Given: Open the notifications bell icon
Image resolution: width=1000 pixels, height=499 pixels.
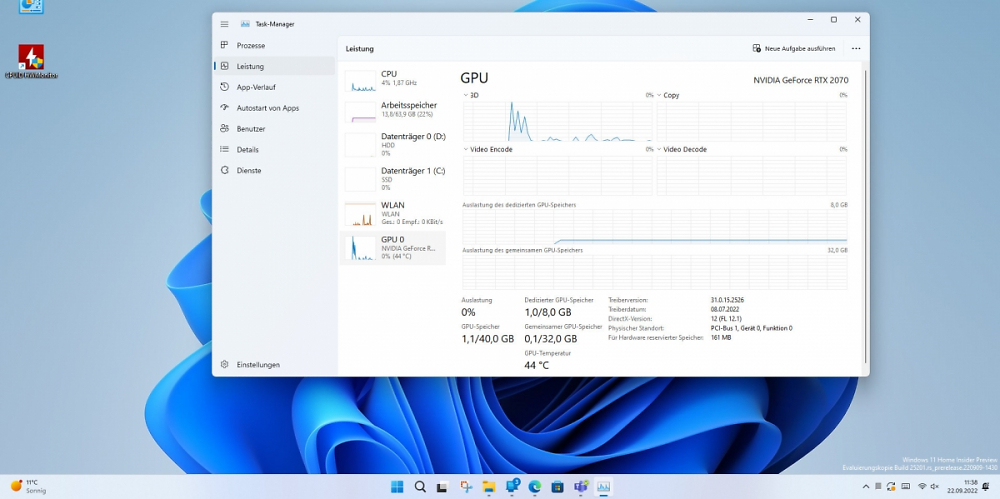Looking at the screenshot, I should click(x=987, y=487).
